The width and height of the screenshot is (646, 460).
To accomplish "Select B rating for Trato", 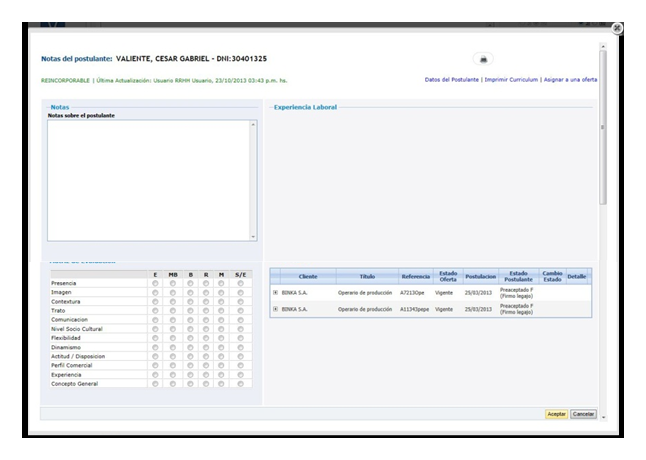I will coord(189,308).
